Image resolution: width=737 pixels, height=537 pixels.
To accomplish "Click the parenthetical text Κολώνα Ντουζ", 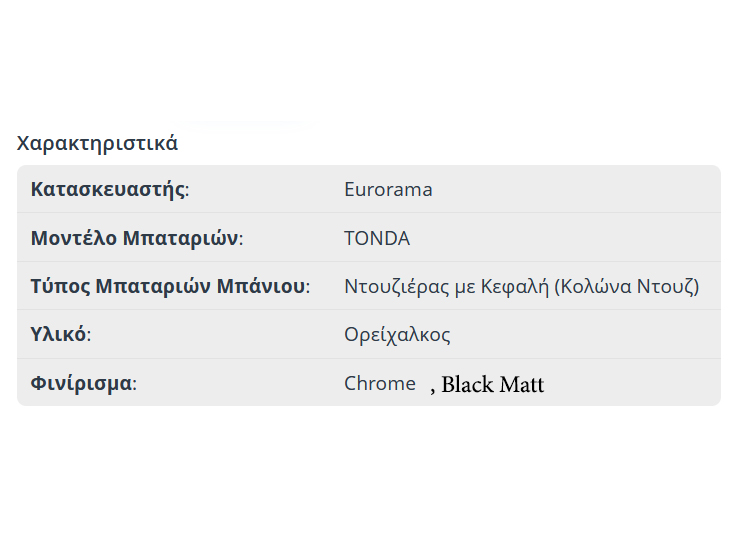I will 626,287.
